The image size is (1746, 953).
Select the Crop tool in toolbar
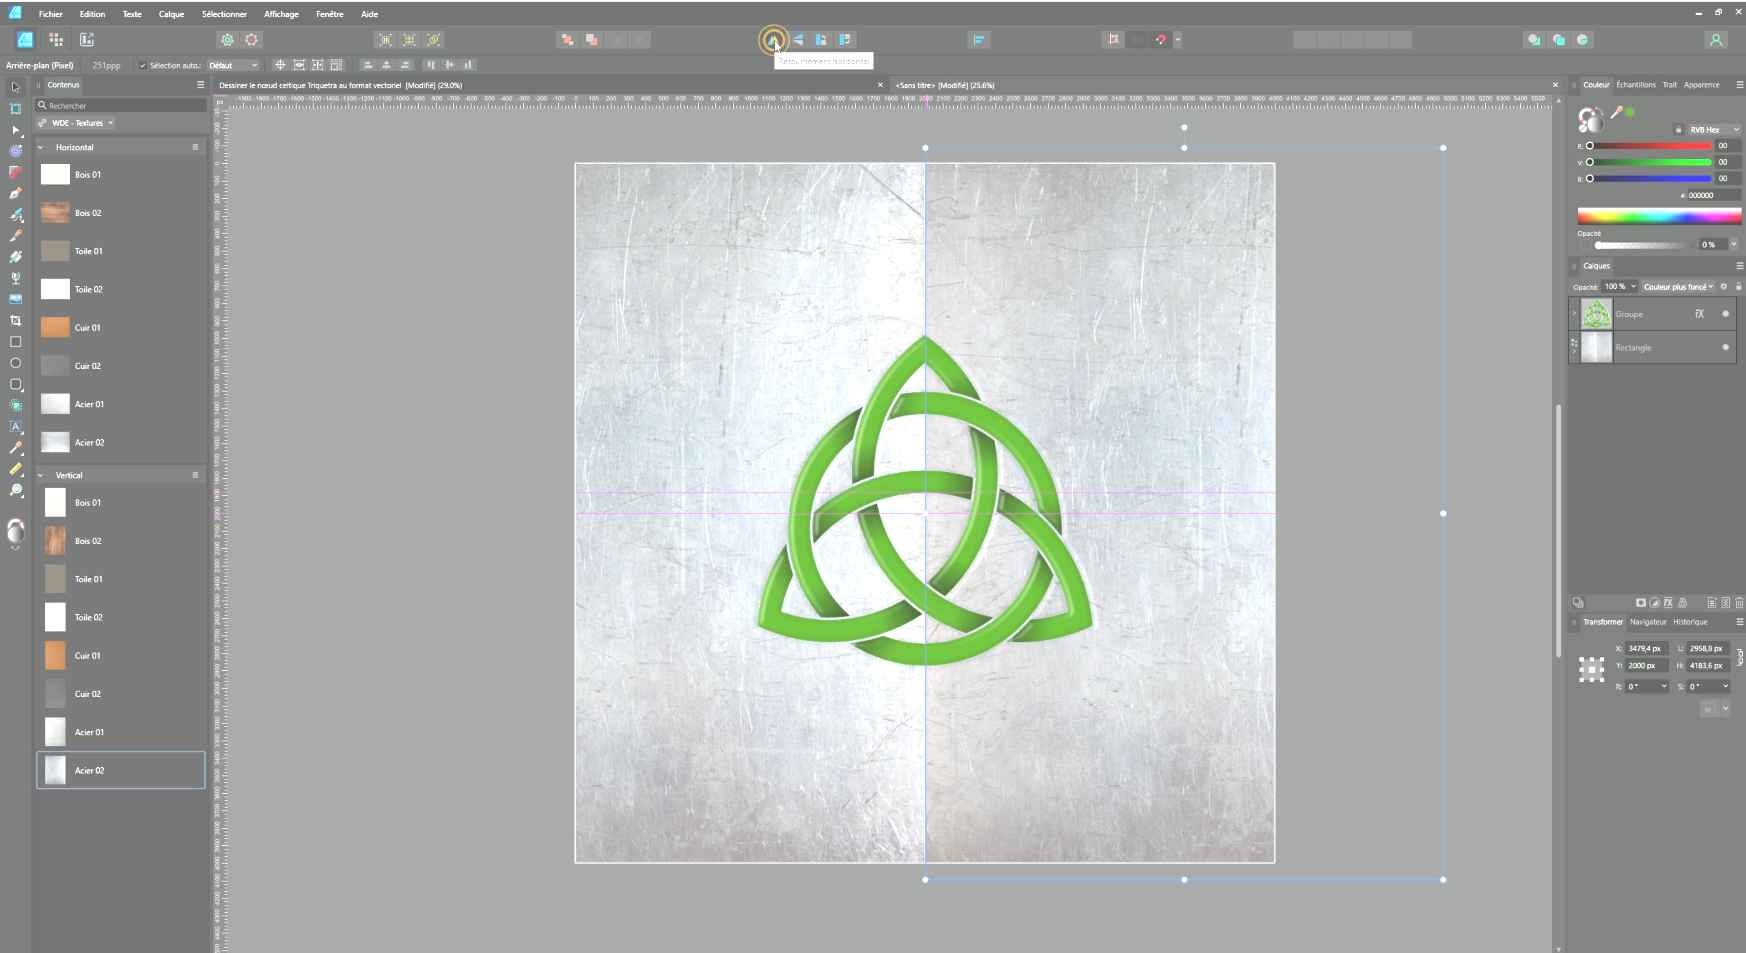[15, 321]
